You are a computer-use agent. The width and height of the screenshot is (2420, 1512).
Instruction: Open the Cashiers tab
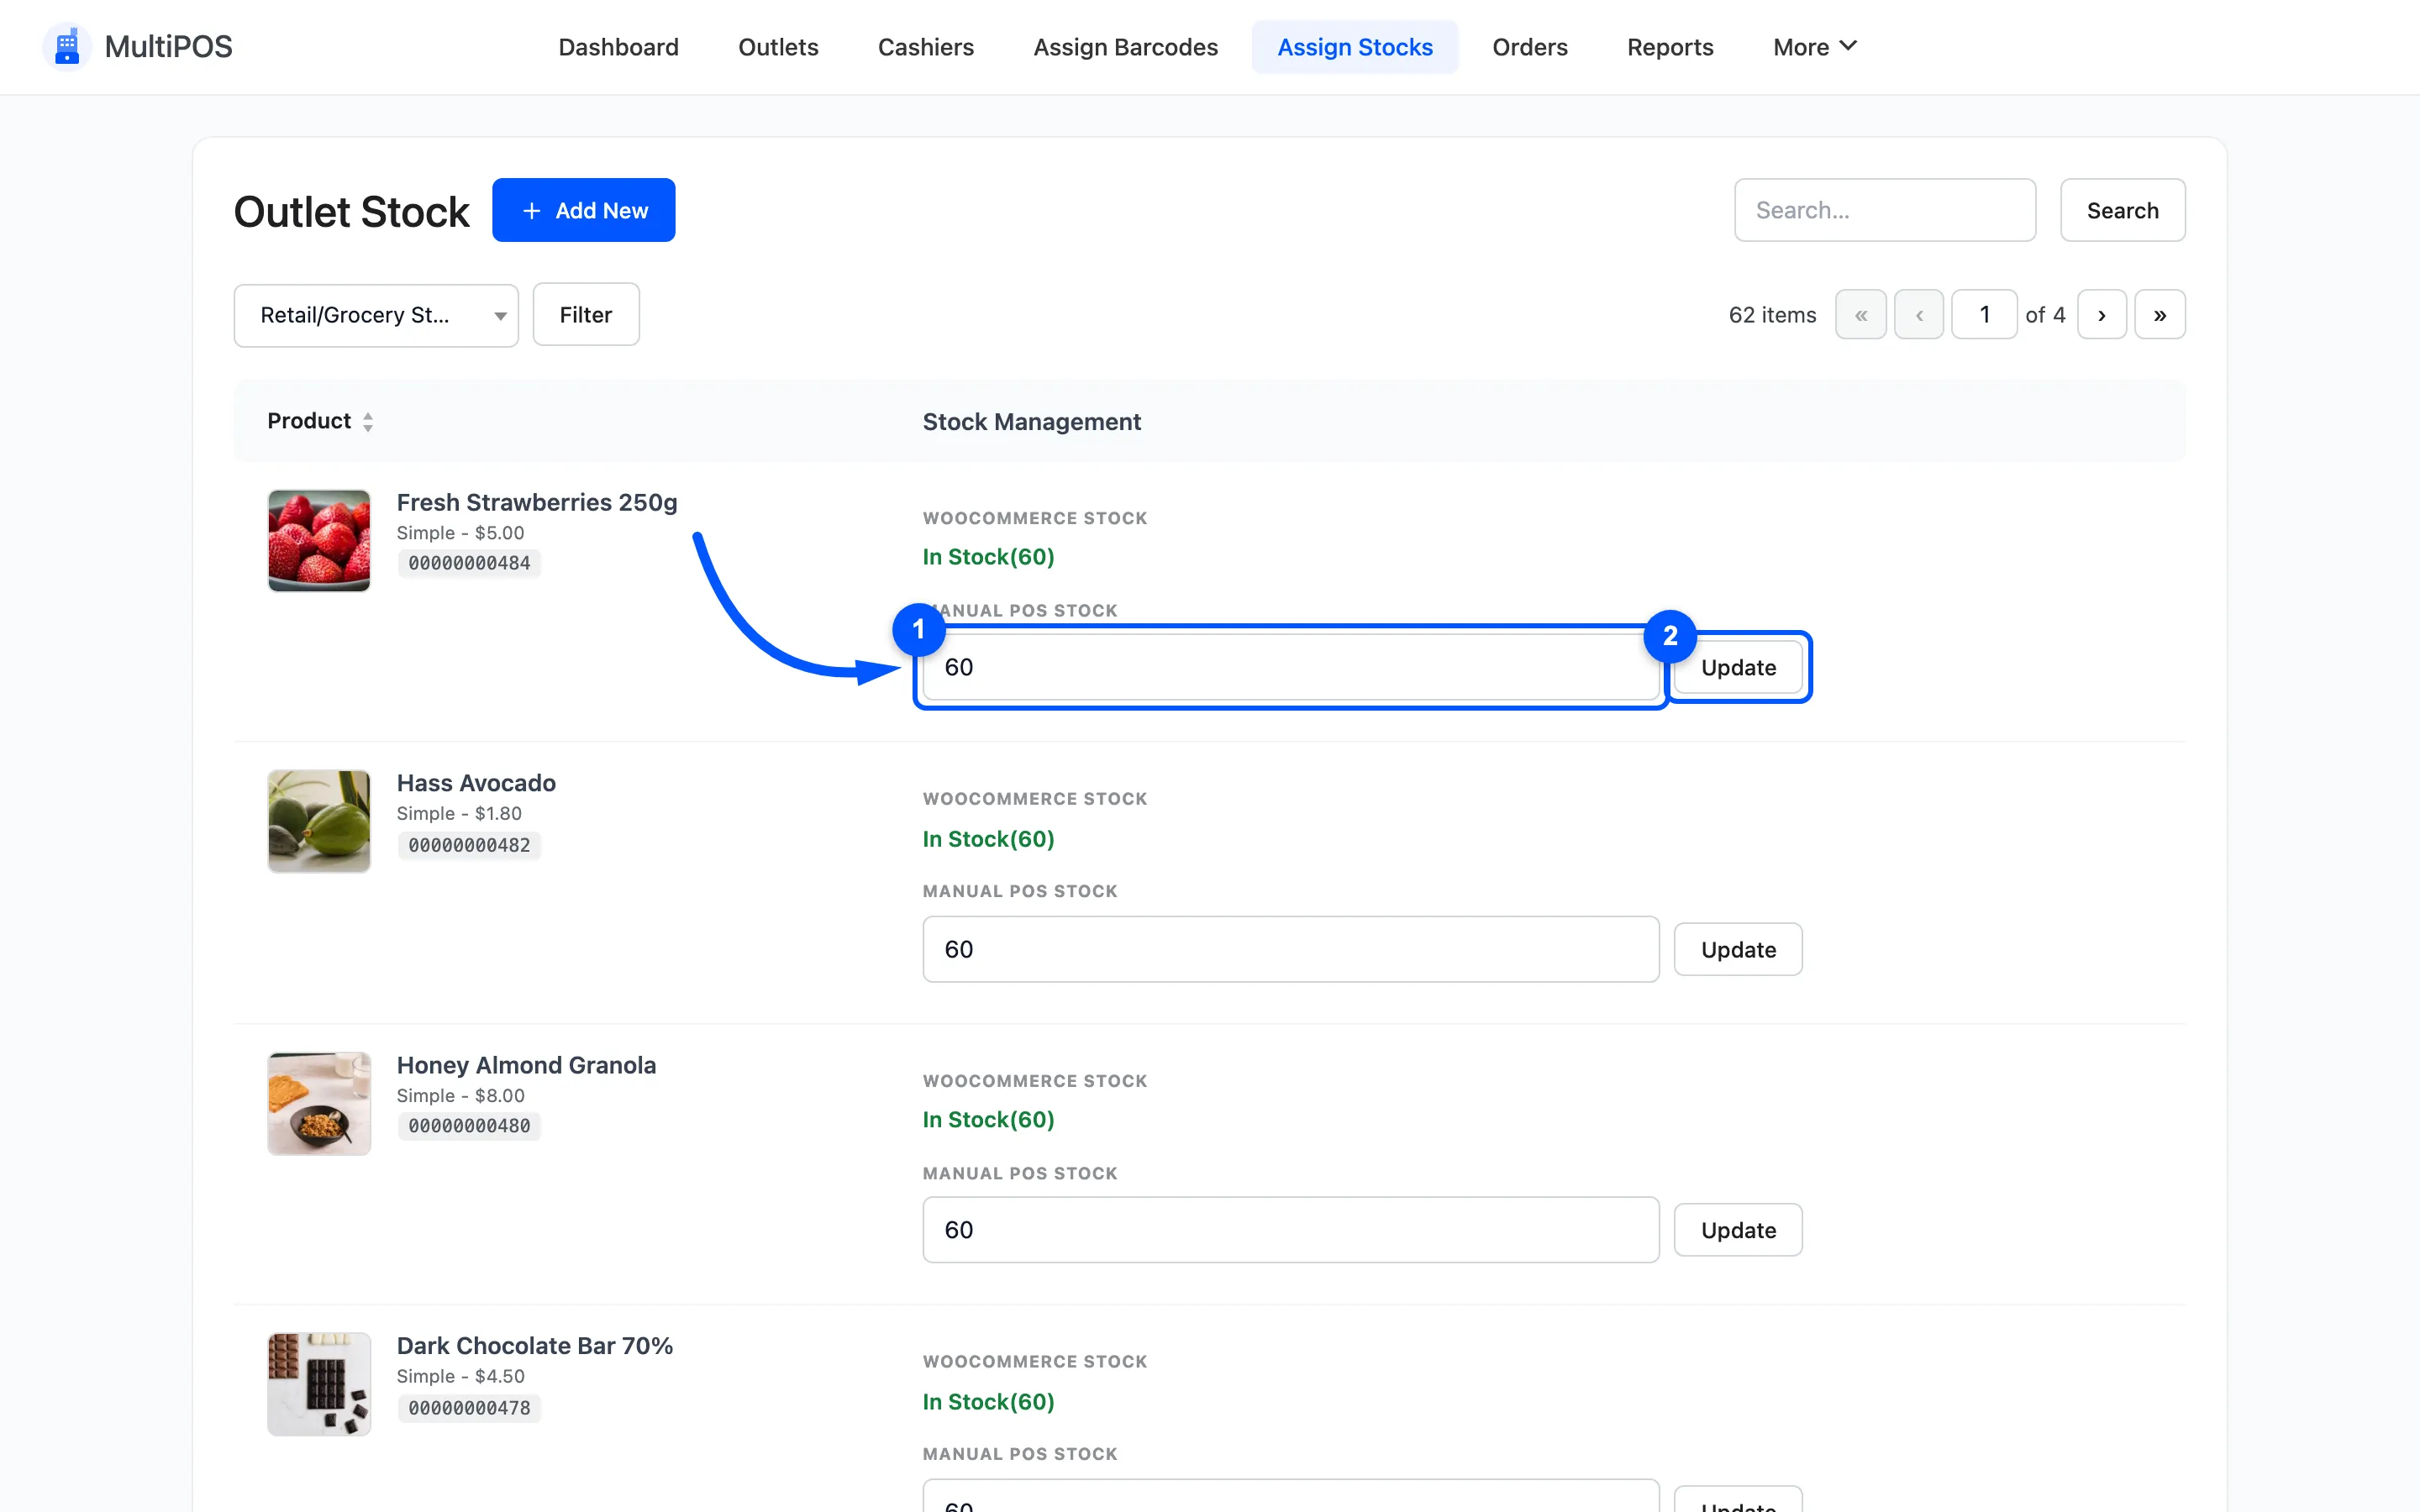[926, 47]
